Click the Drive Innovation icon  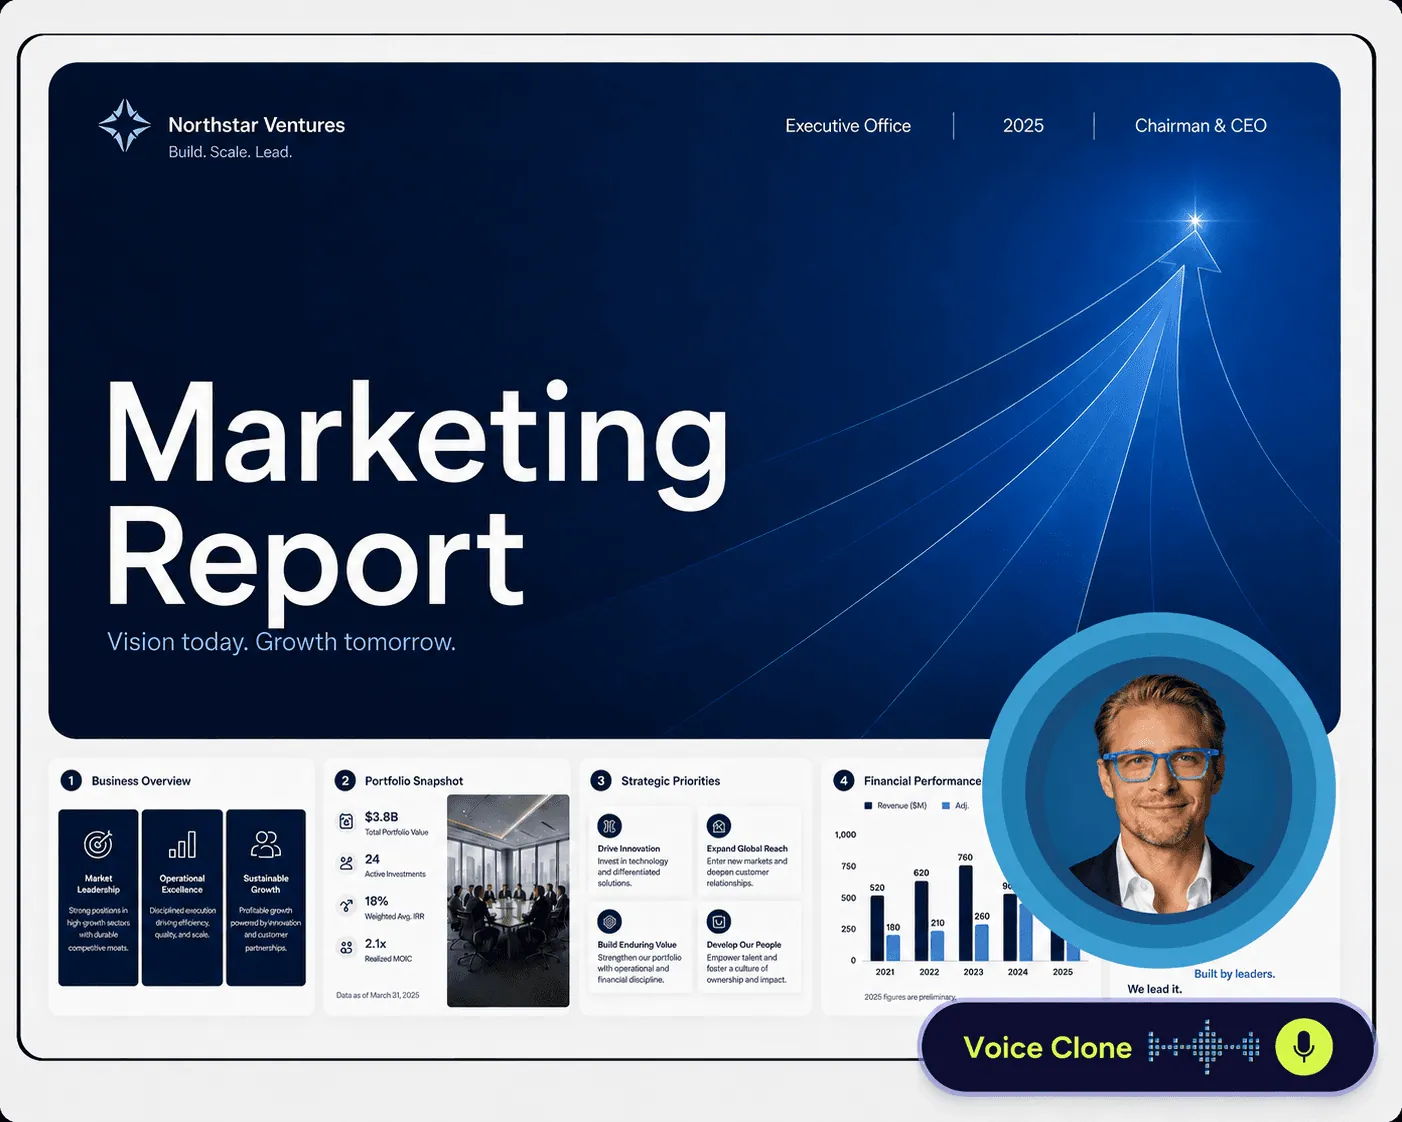(609, 826)
